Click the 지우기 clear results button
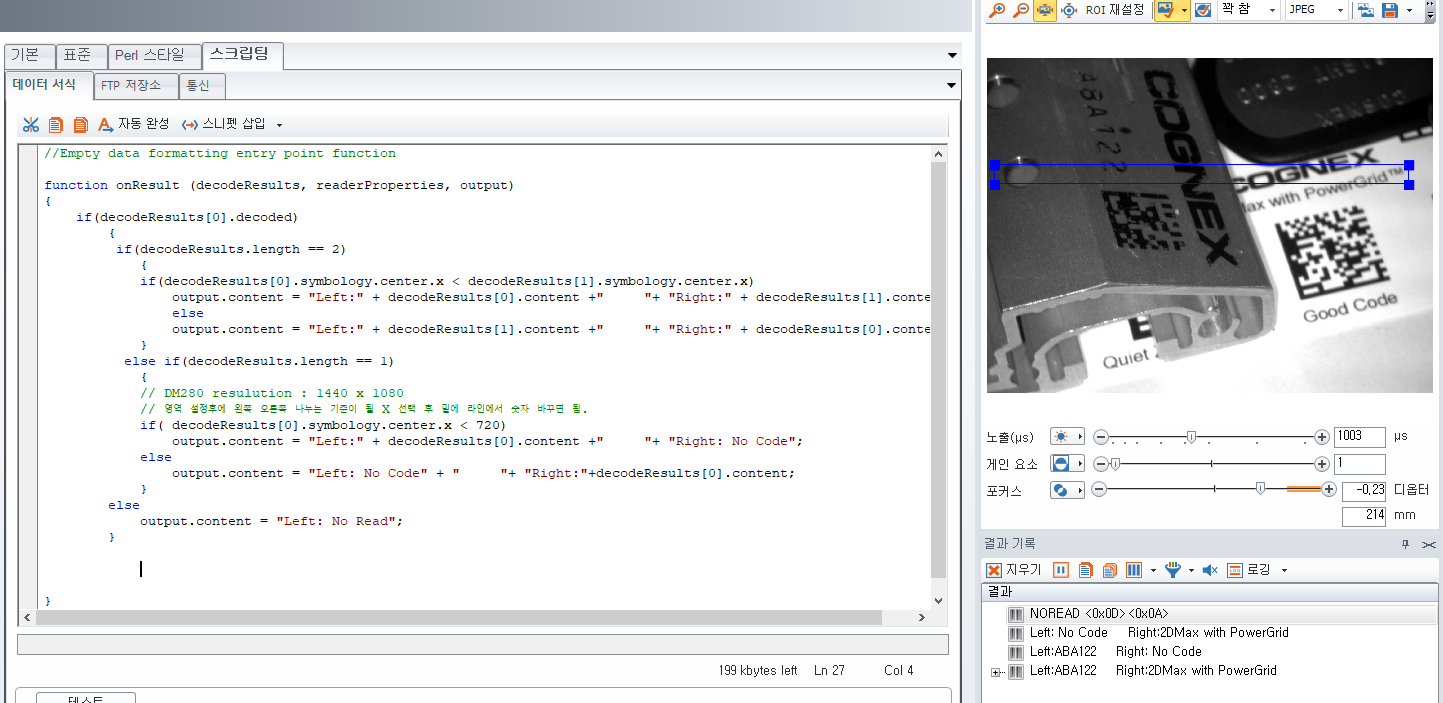Viewport: 1443px width, 703px height. pyautogui.click(x=1014, y=570)
